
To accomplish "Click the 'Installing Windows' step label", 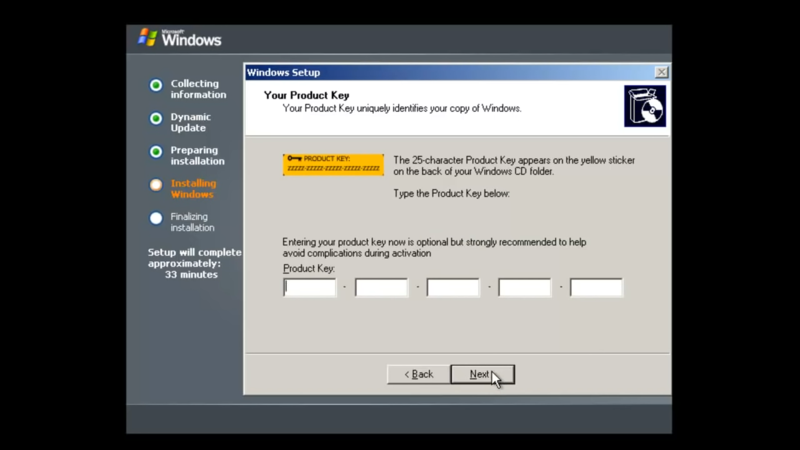I will 193,189.
